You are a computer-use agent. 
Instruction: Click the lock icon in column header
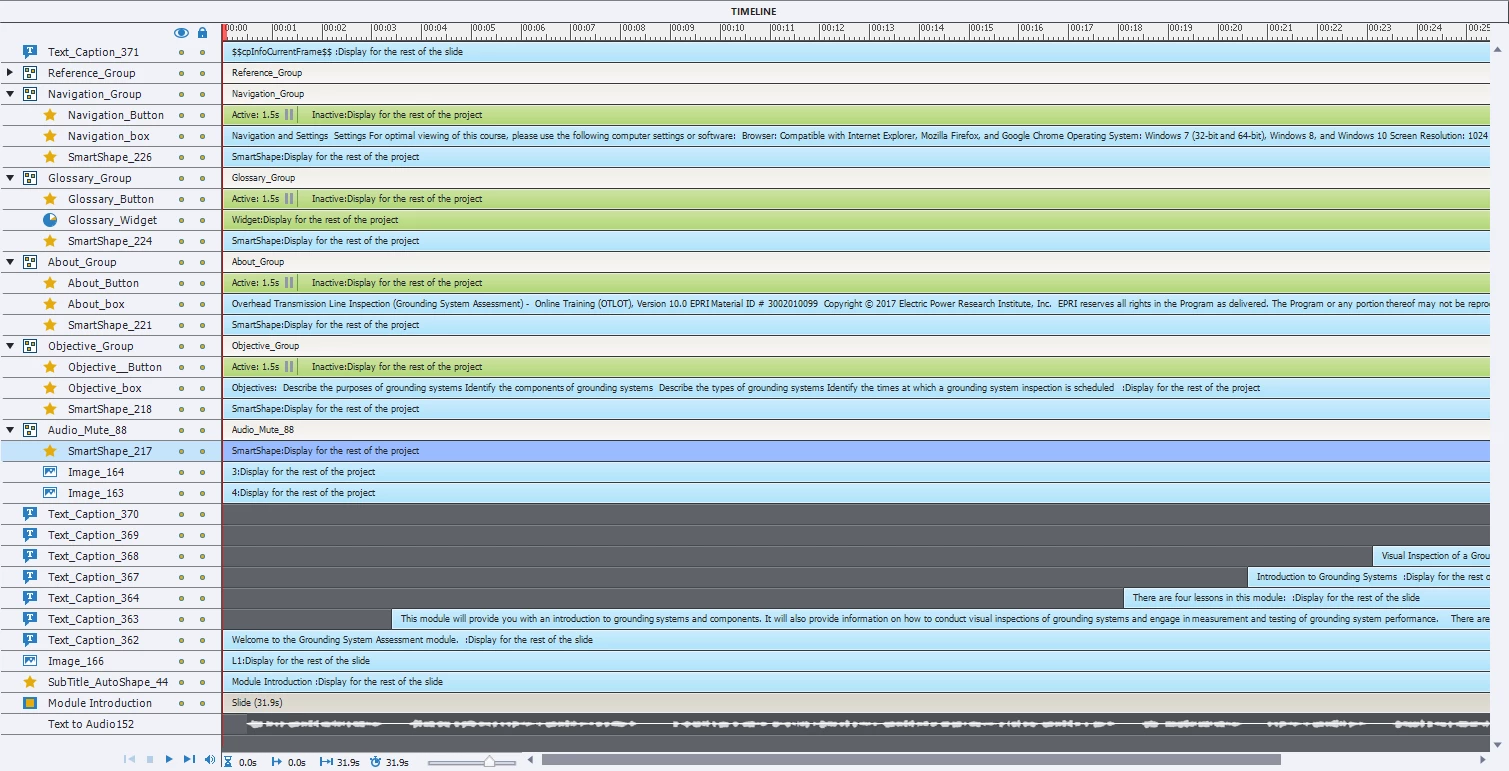(x=203, y=32)
